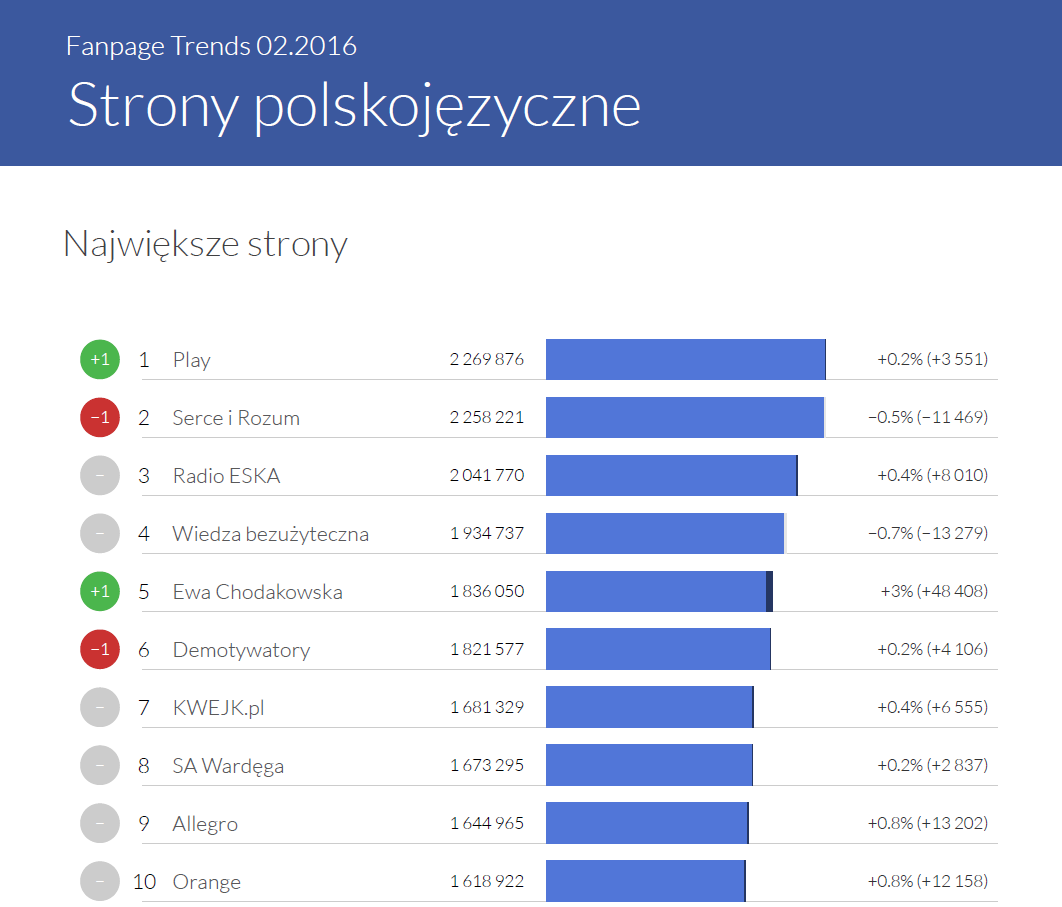Screen dimensions: 1062x907
Task: Click the blue bar for Play
Action: tap(685, 359)
